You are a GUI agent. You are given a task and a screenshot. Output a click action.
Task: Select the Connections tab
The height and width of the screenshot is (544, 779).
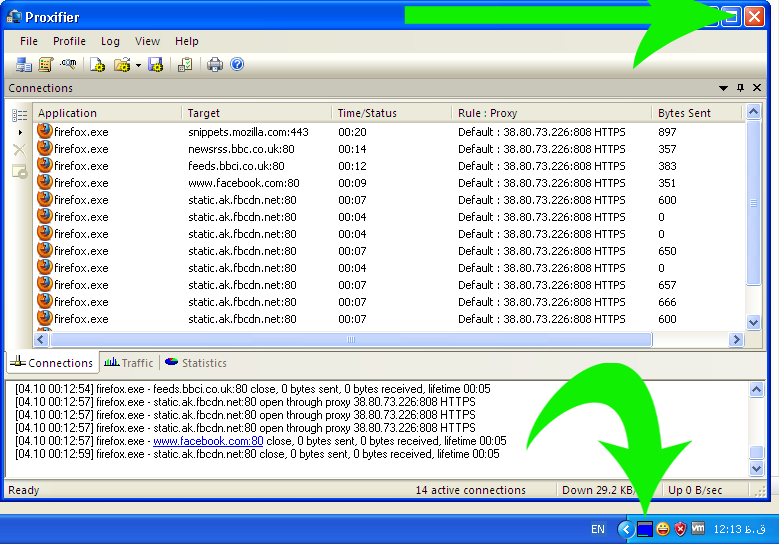pos(52,363)
